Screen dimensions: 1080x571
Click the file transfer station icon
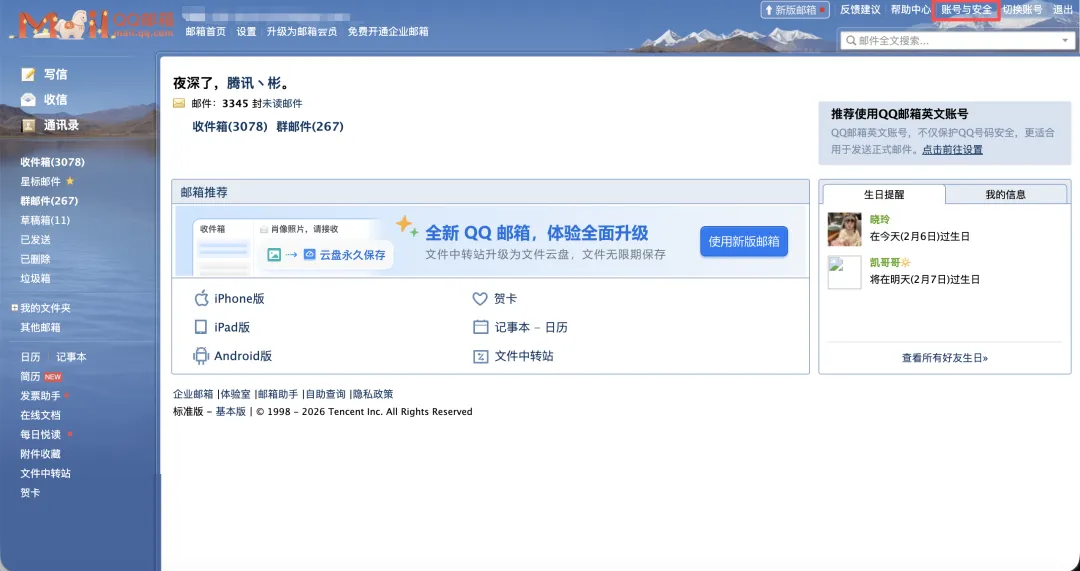[x=481, y=356]
